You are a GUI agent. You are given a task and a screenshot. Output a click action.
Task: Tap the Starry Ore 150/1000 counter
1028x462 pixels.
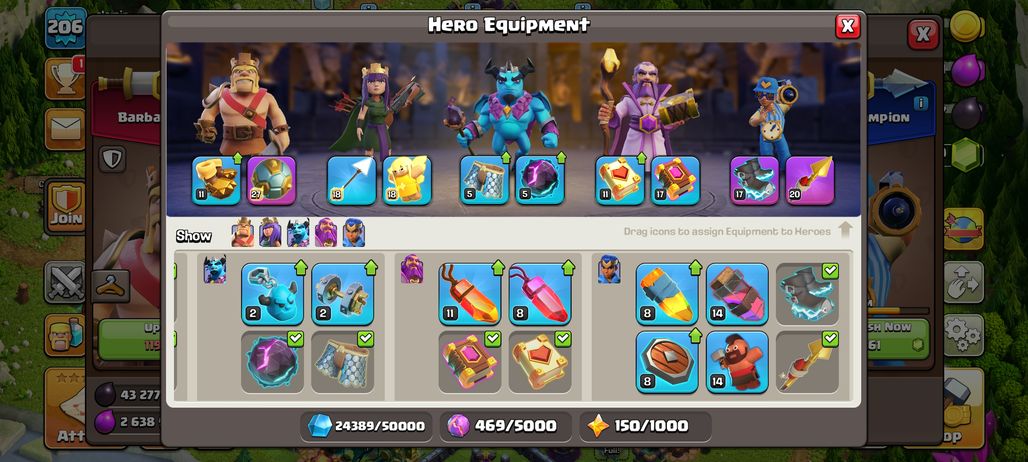tap(645, 426)
